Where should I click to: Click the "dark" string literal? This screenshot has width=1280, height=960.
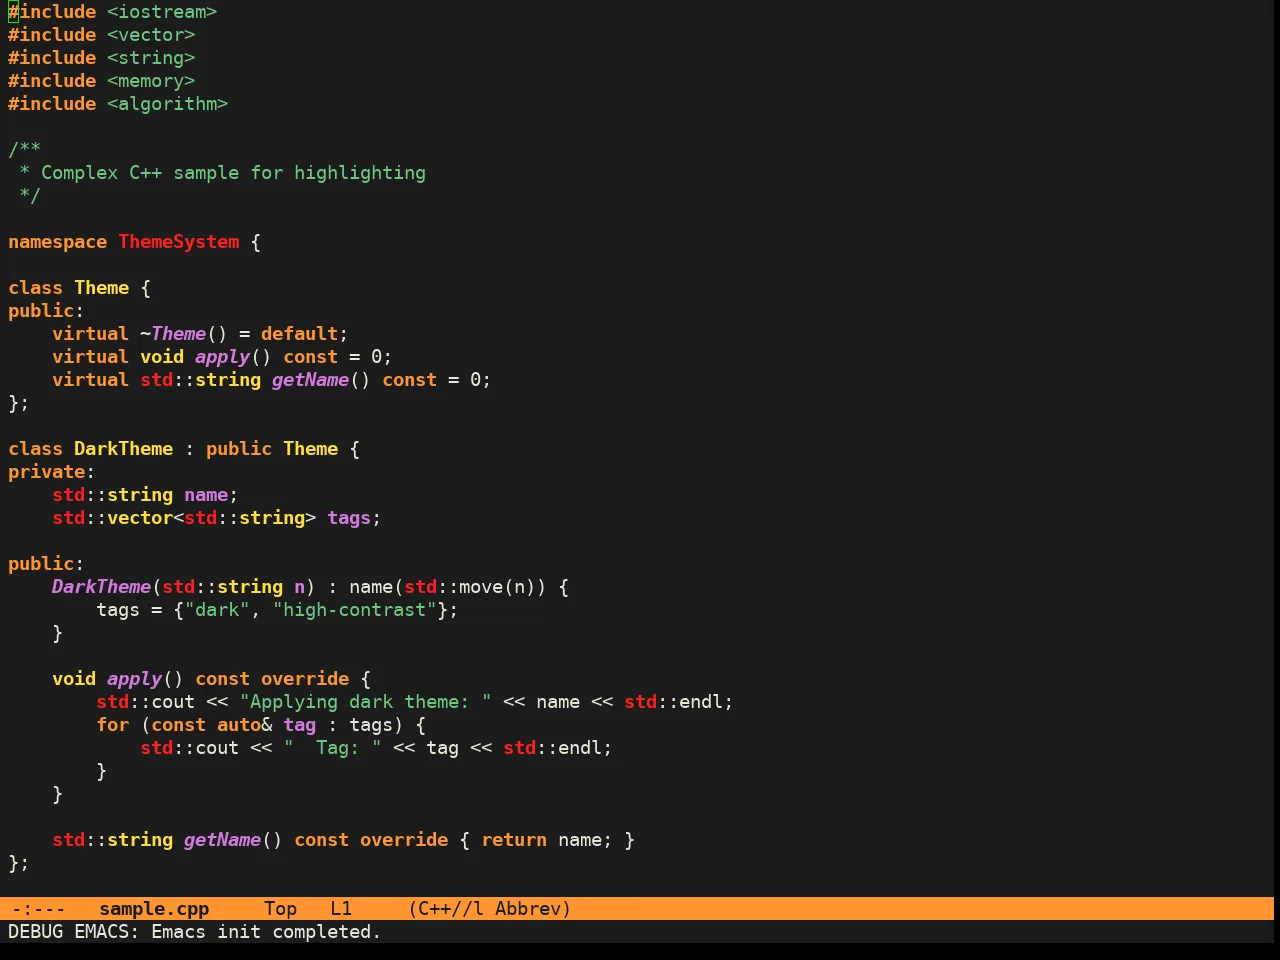pos(217,610)
